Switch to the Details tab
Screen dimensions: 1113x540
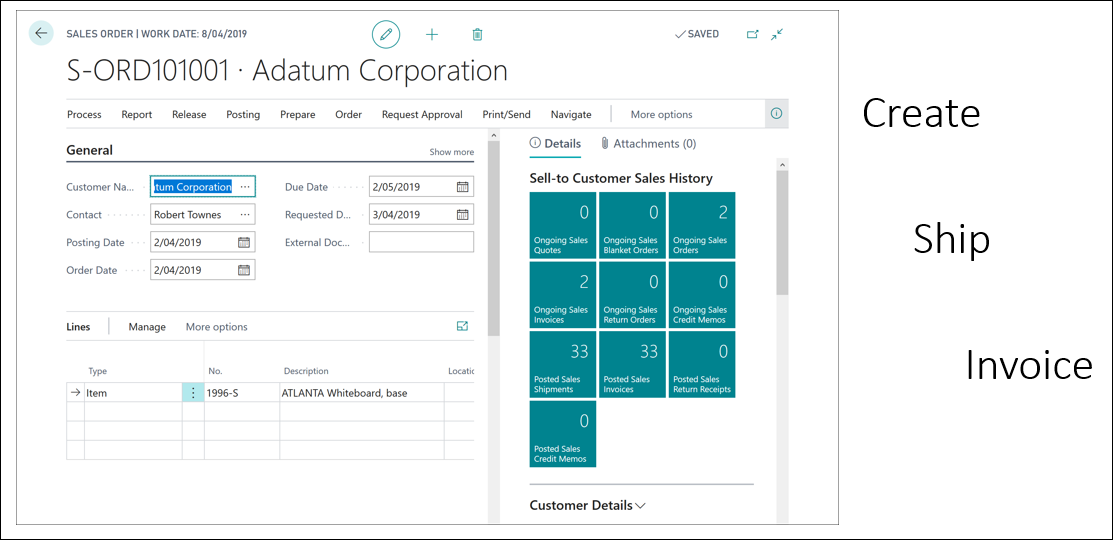pos(556,143)
